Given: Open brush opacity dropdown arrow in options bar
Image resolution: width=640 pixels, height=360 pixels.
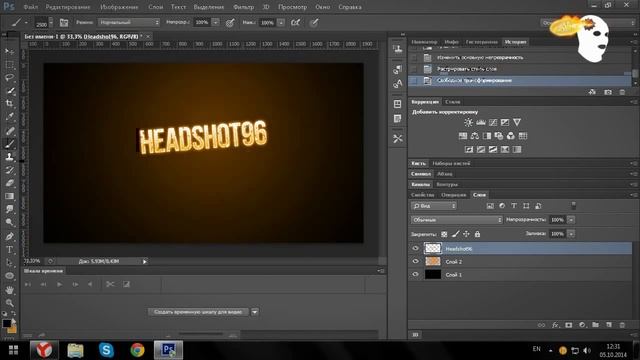Looking at the screenshot, I should tap(216, 22).
